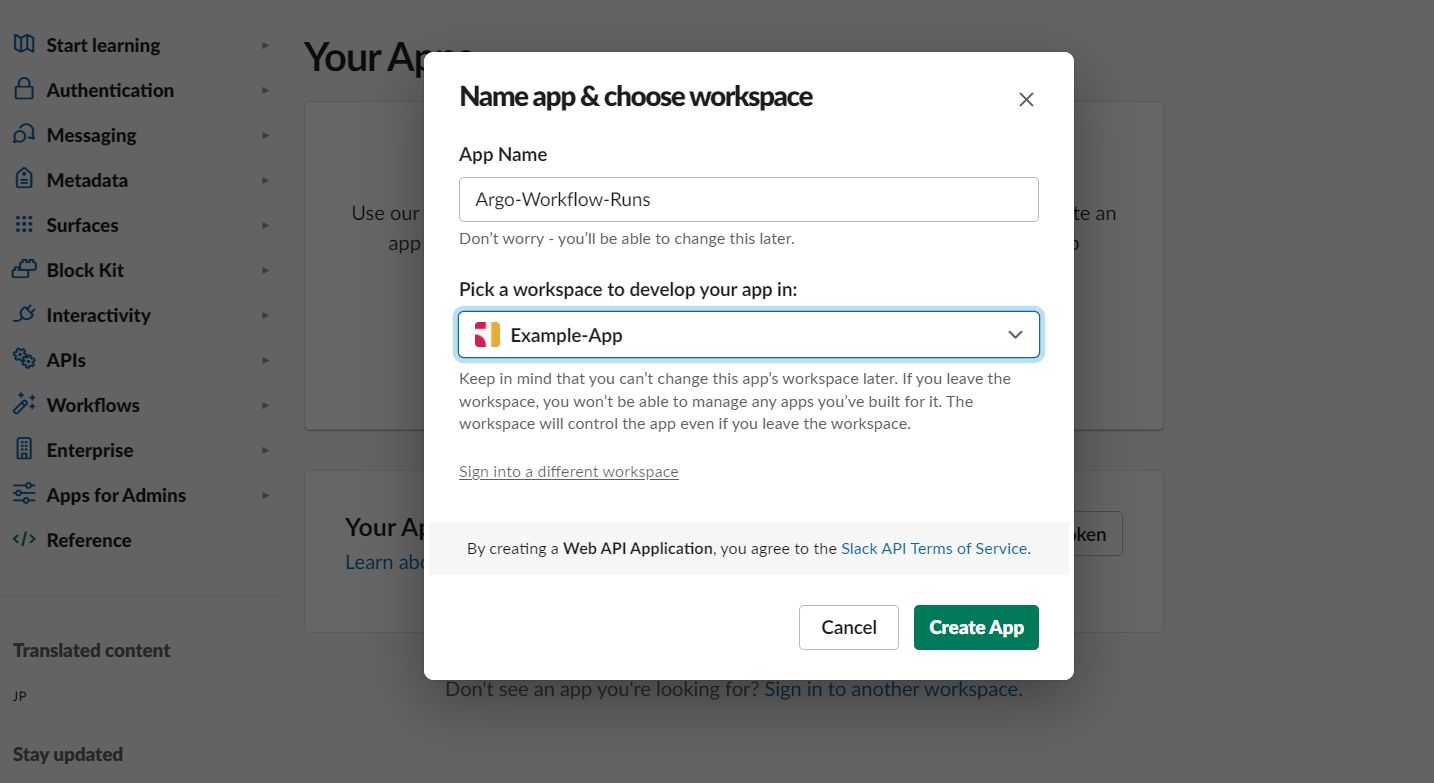Image resolution: width=1434 pixels, height=783 pixels.
Task: Expand the Authentication section arrow
Action: [265, 90]
